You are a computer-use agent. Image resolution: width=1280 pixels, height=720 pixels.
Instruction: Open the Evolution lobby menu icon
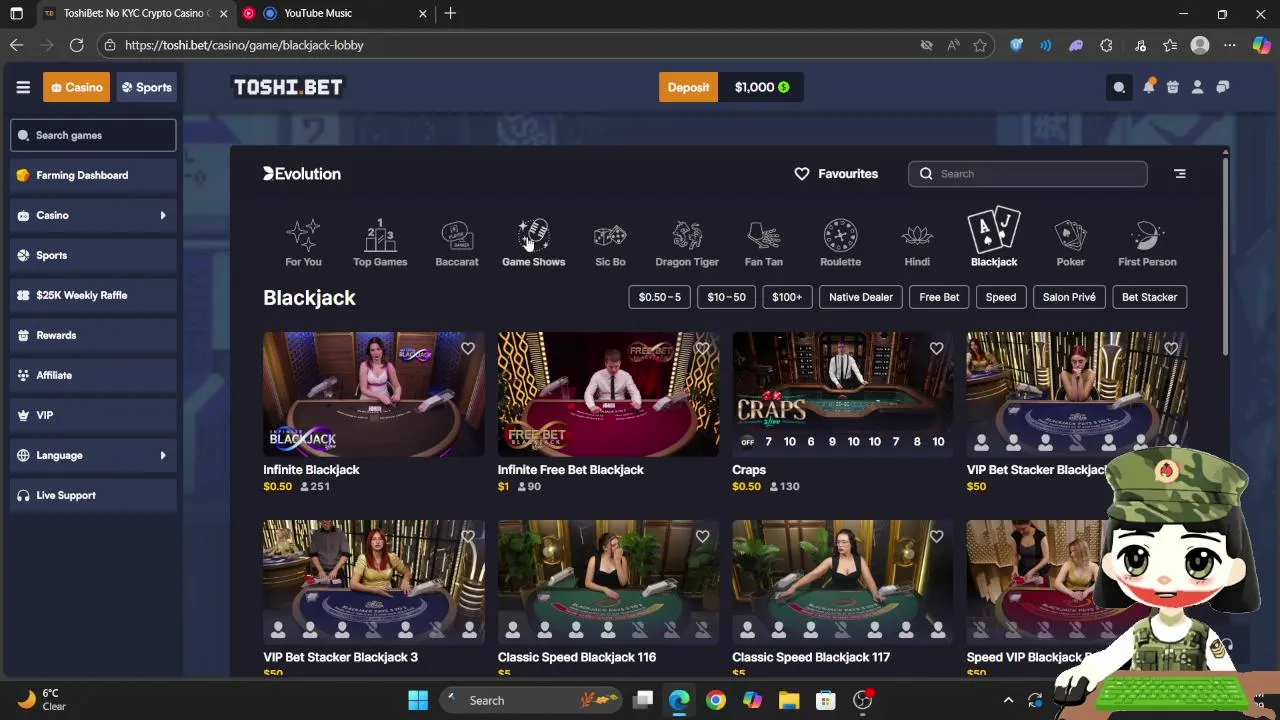(x=1180, y=174)
